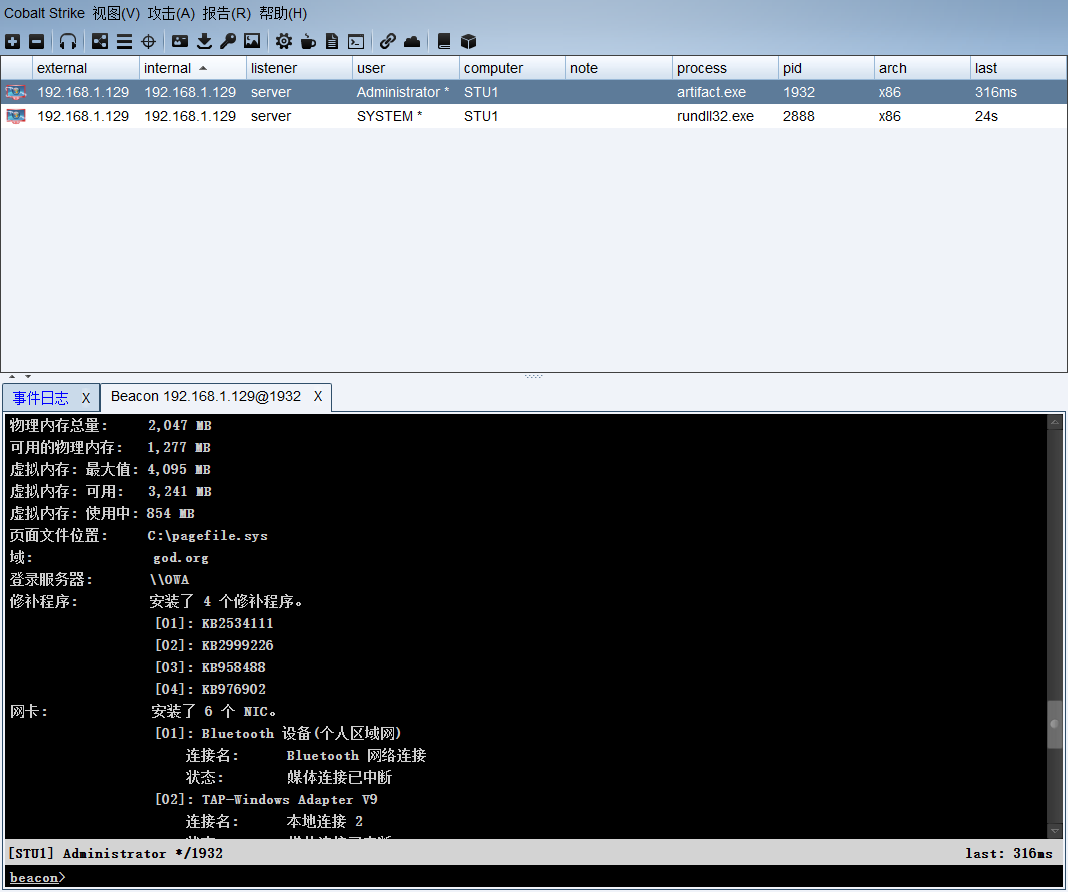Viewport: 1068px width, 892px height.
Task: Open the Keystrokes view (key icon)
Action: pos(228,42)
